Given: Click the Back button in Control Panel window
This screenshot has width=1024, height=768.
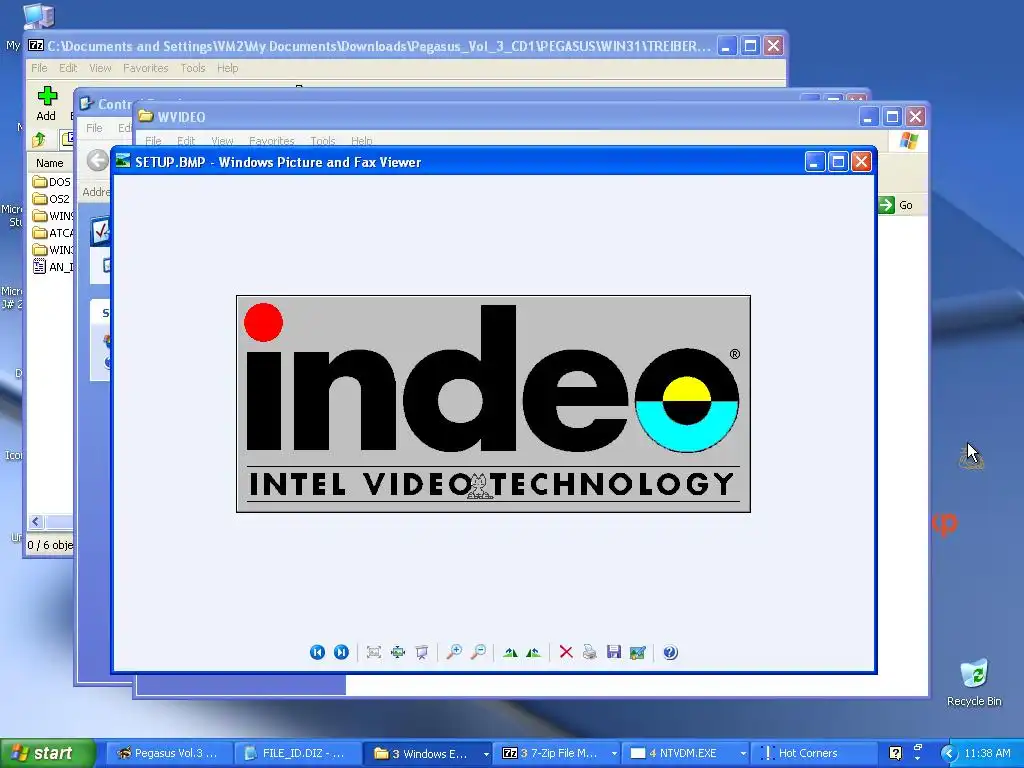Looking at the screenshot, I should point(97,160).
